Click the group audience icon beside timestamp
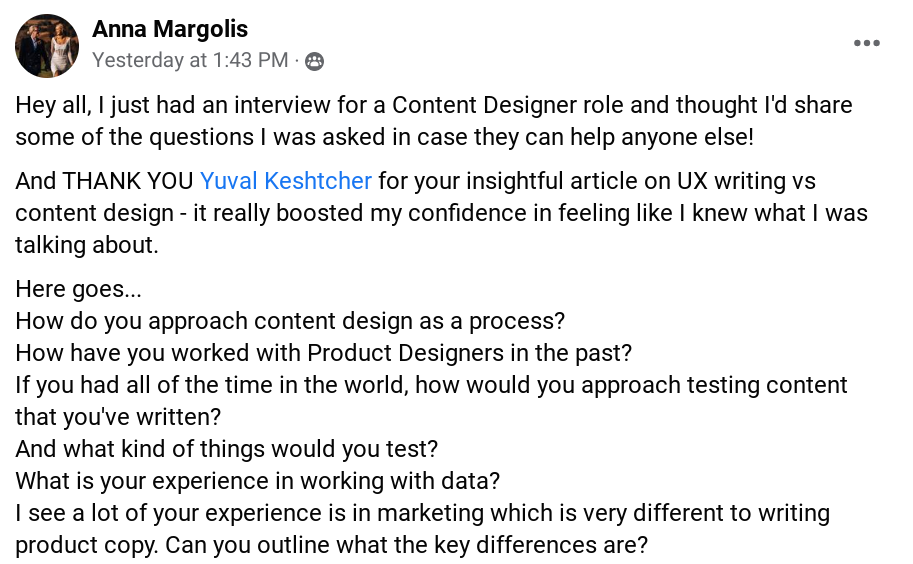913x564 pixels. tap(314, 61)
